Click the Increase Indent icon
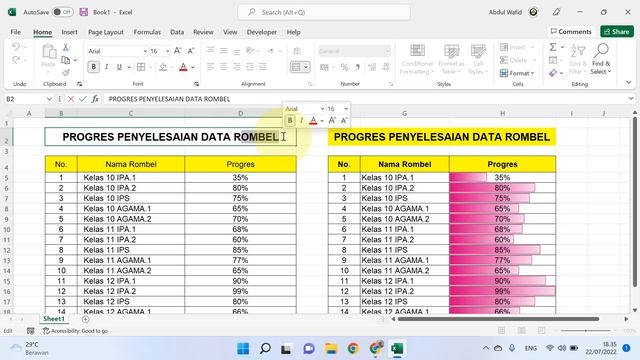Image resolution: width=640 pixels, height=360 pixels. [x=263, y=67]
